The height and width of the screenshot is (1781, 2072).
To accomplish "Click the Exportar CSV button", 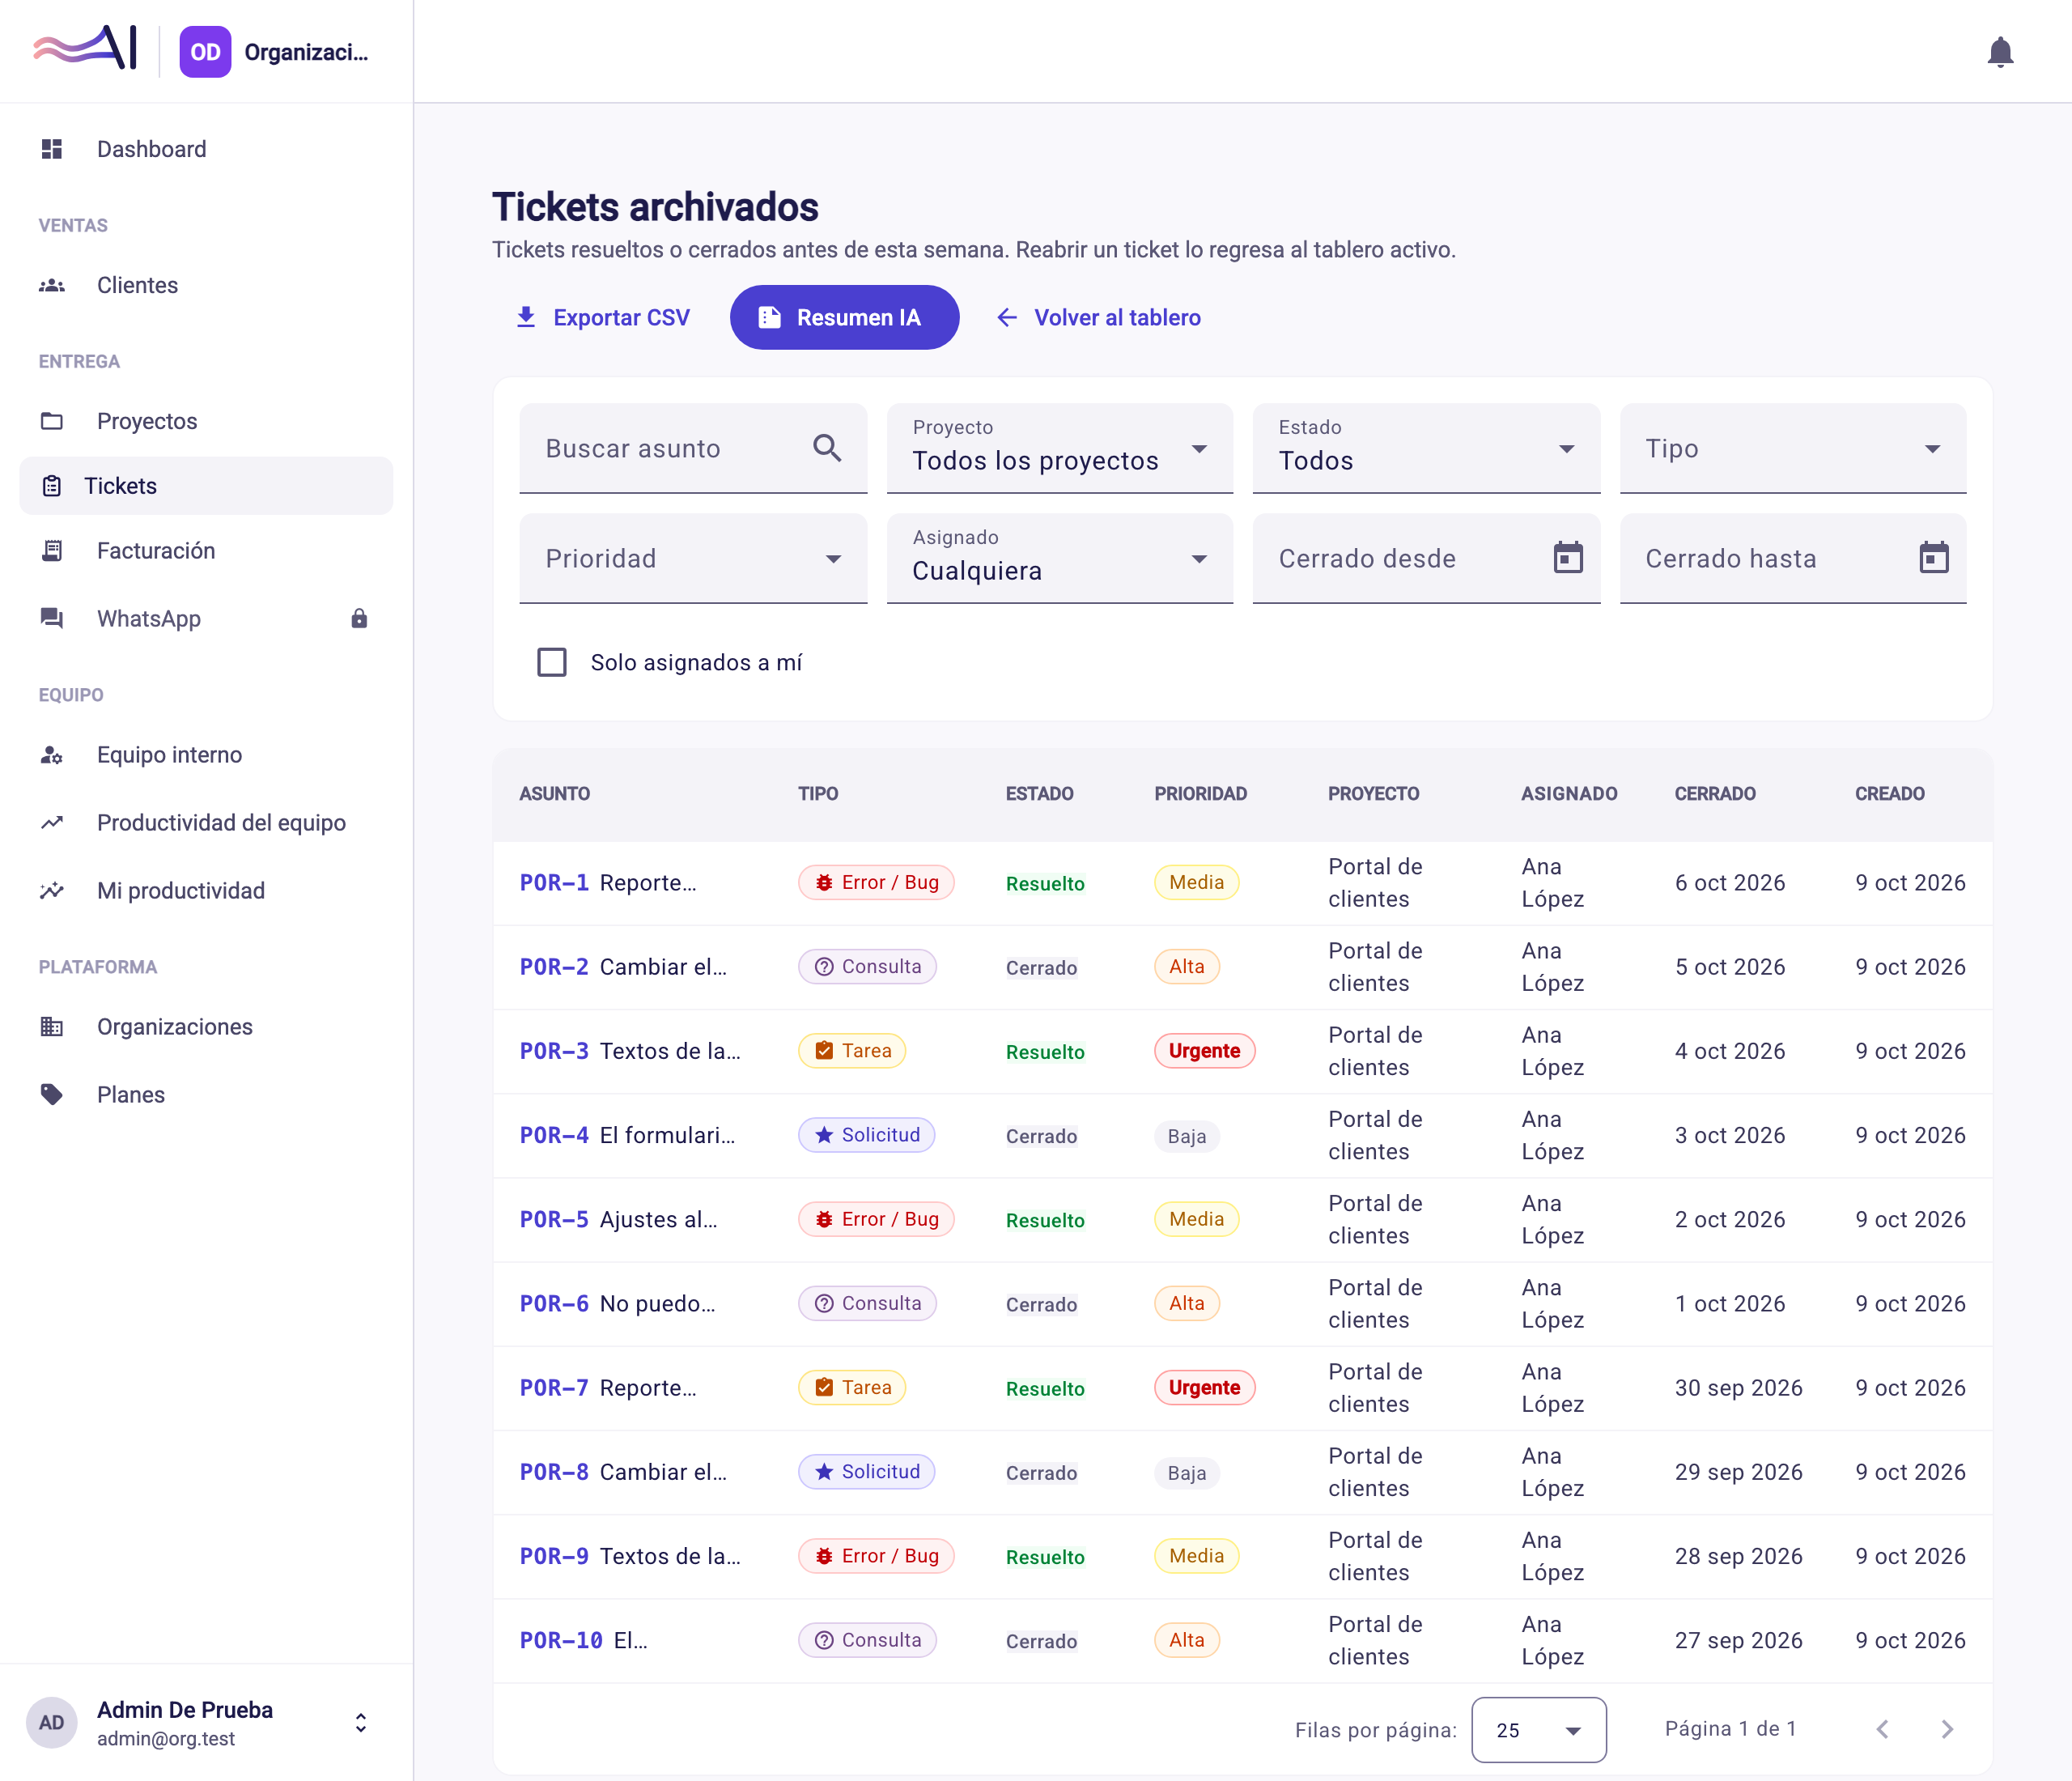I will (603, 317).
